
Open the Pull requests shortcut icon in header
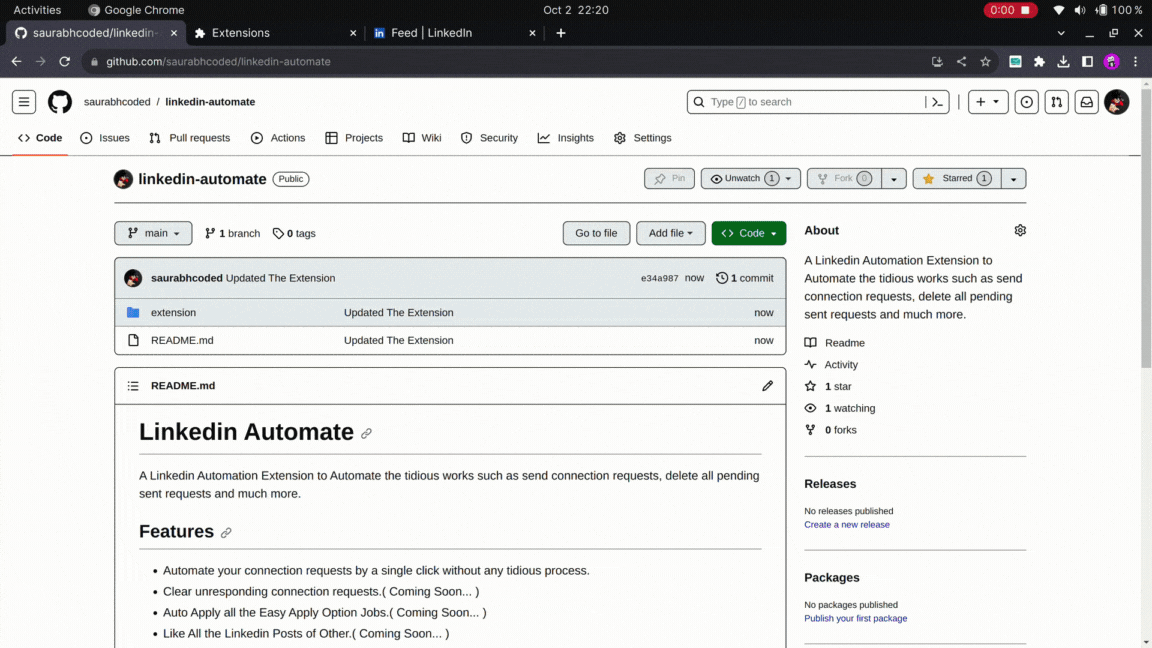coord(1056,102)
